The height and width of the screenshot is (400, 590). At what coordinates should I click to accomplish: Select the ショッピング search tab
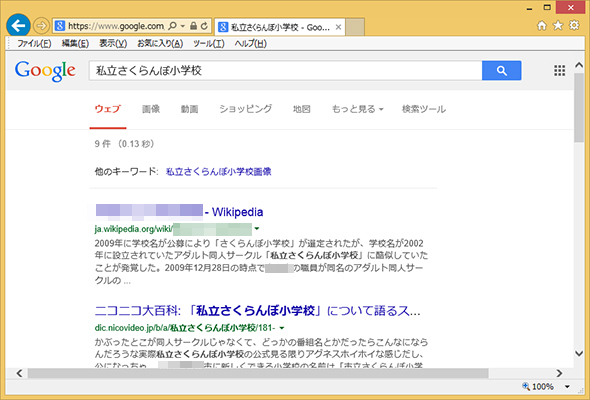coord(246,109)
